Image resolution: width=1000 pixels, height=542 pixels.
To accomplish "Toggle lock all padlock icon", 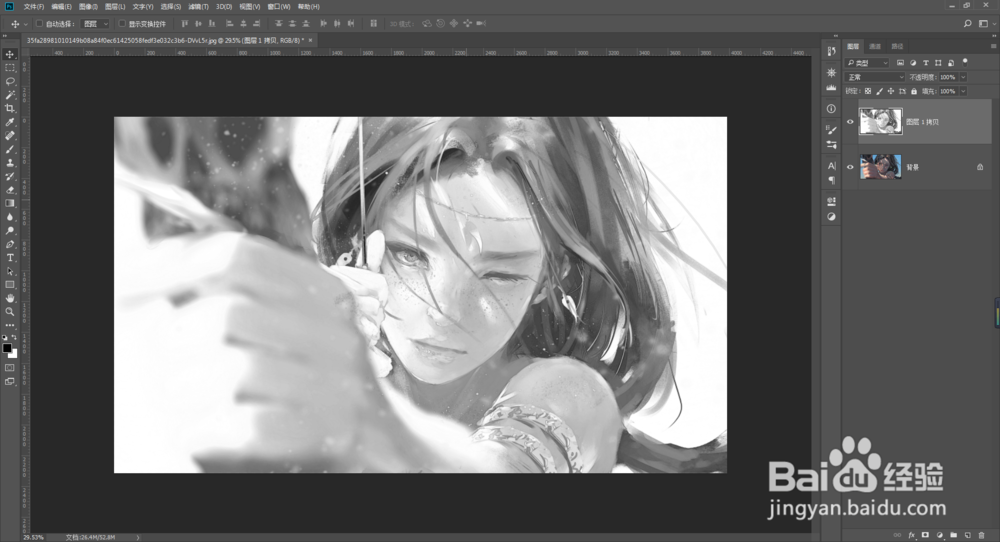I will (914, 91).
